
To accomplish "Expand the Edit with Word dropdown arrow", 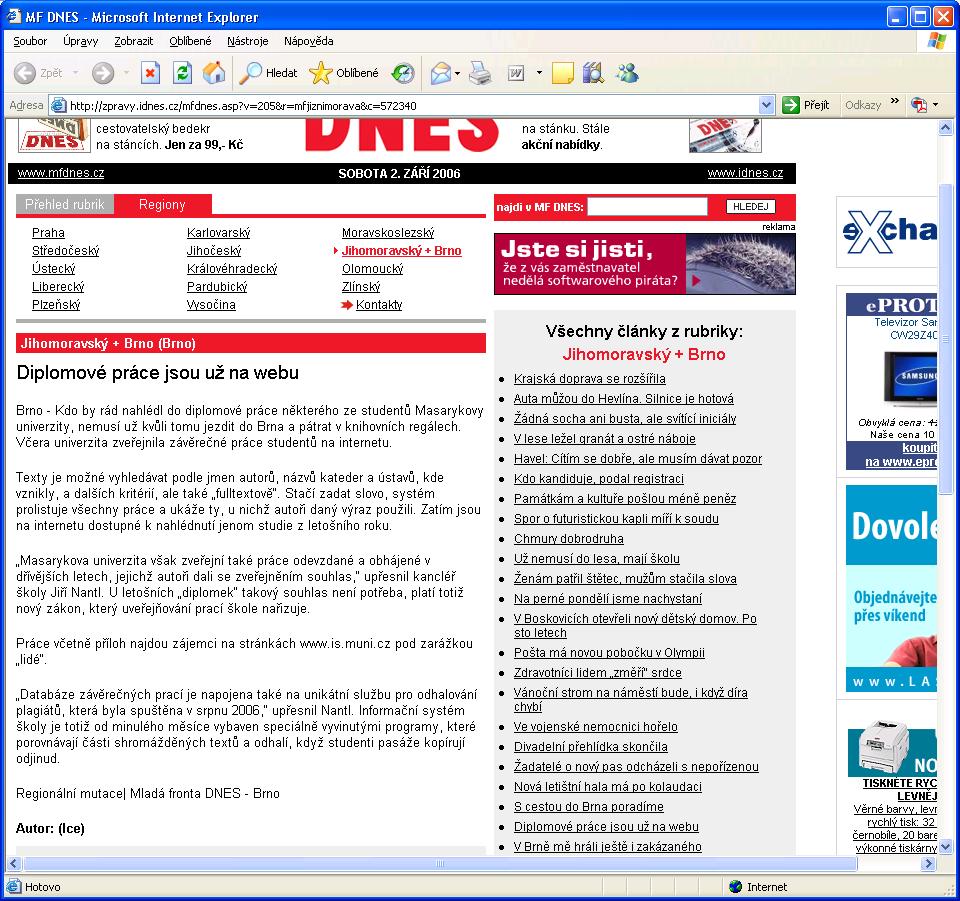I will tap(539, 73).
